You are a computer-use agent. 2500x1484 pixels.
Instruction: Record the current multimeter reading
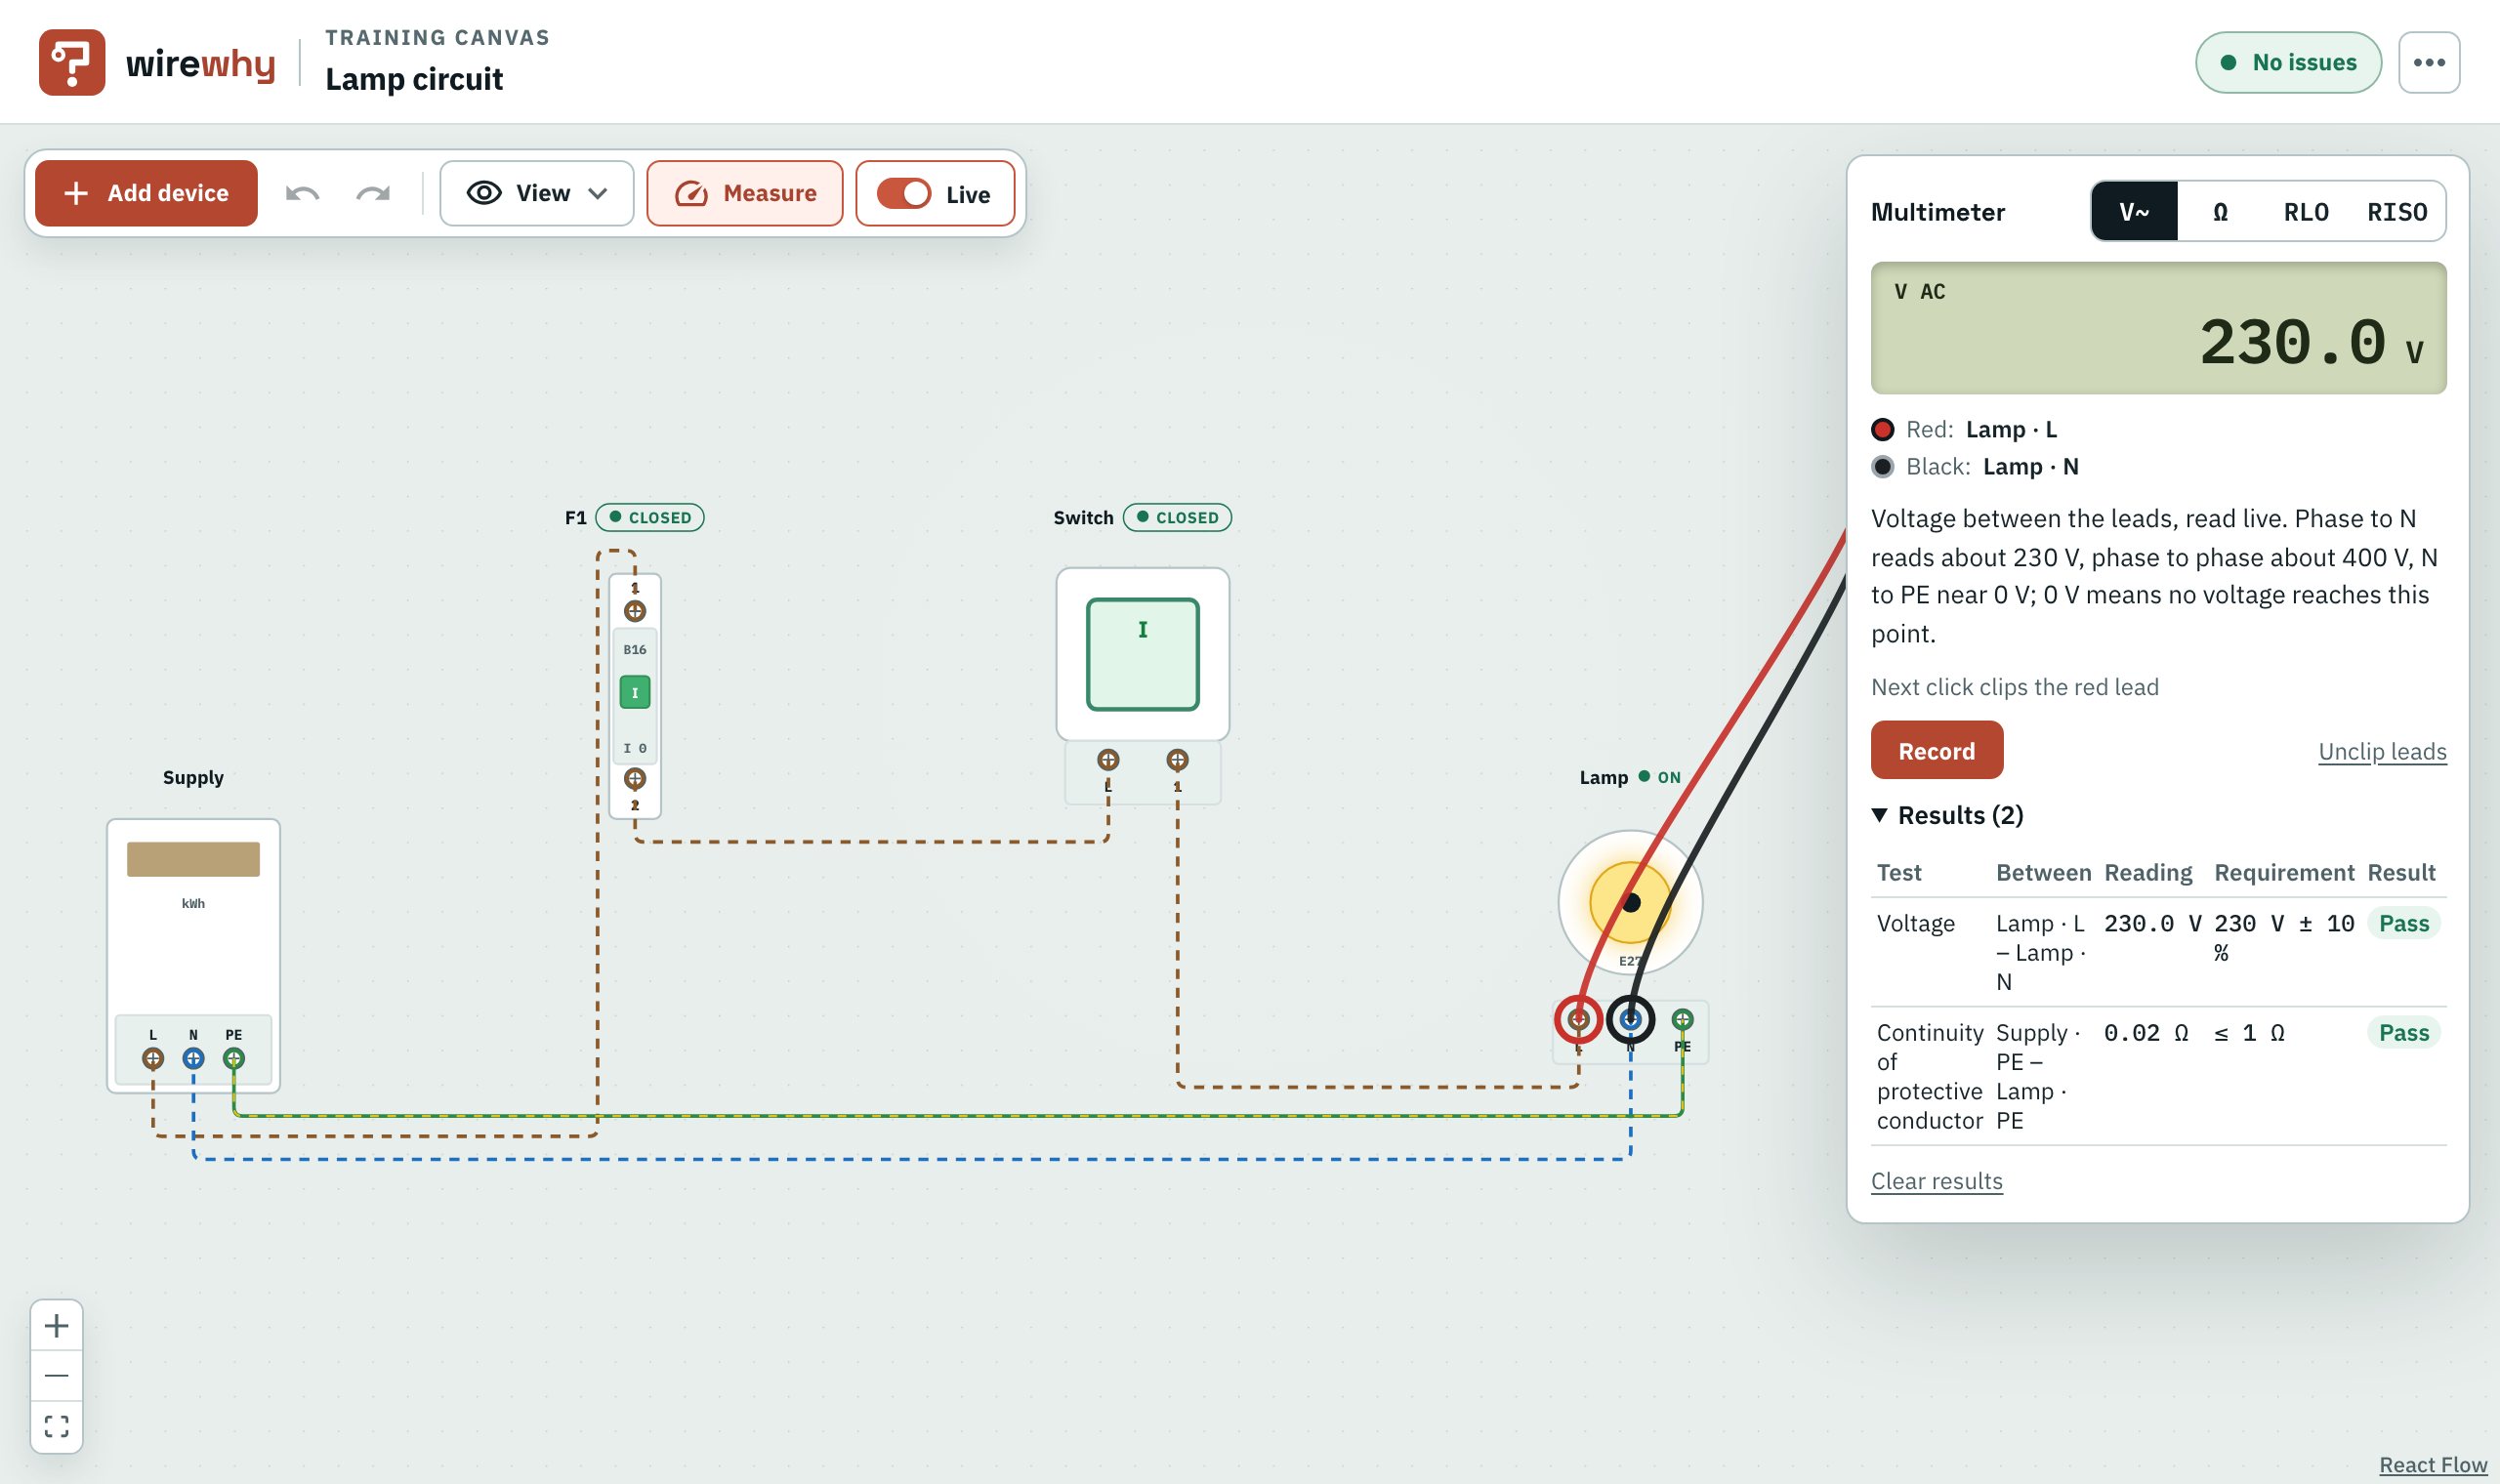(x=1937, y=750)
